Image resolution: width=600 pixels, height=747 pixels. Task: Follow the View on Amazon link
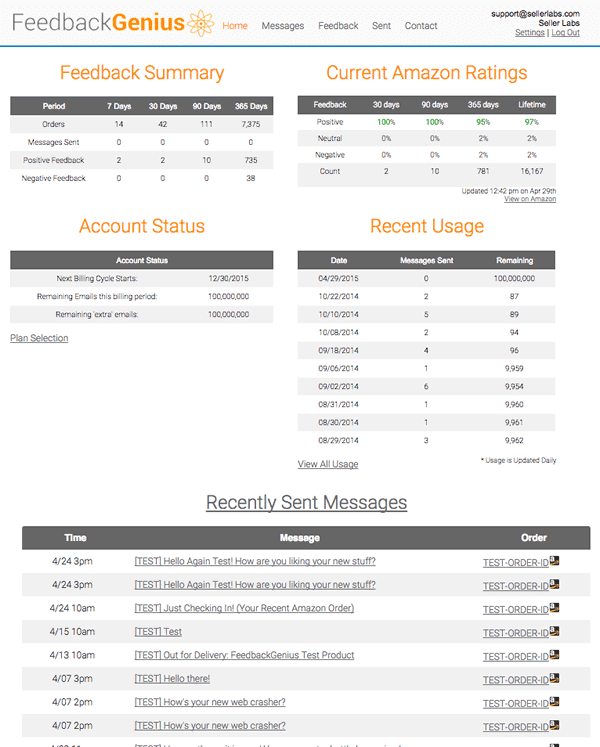tap(530, 199)
